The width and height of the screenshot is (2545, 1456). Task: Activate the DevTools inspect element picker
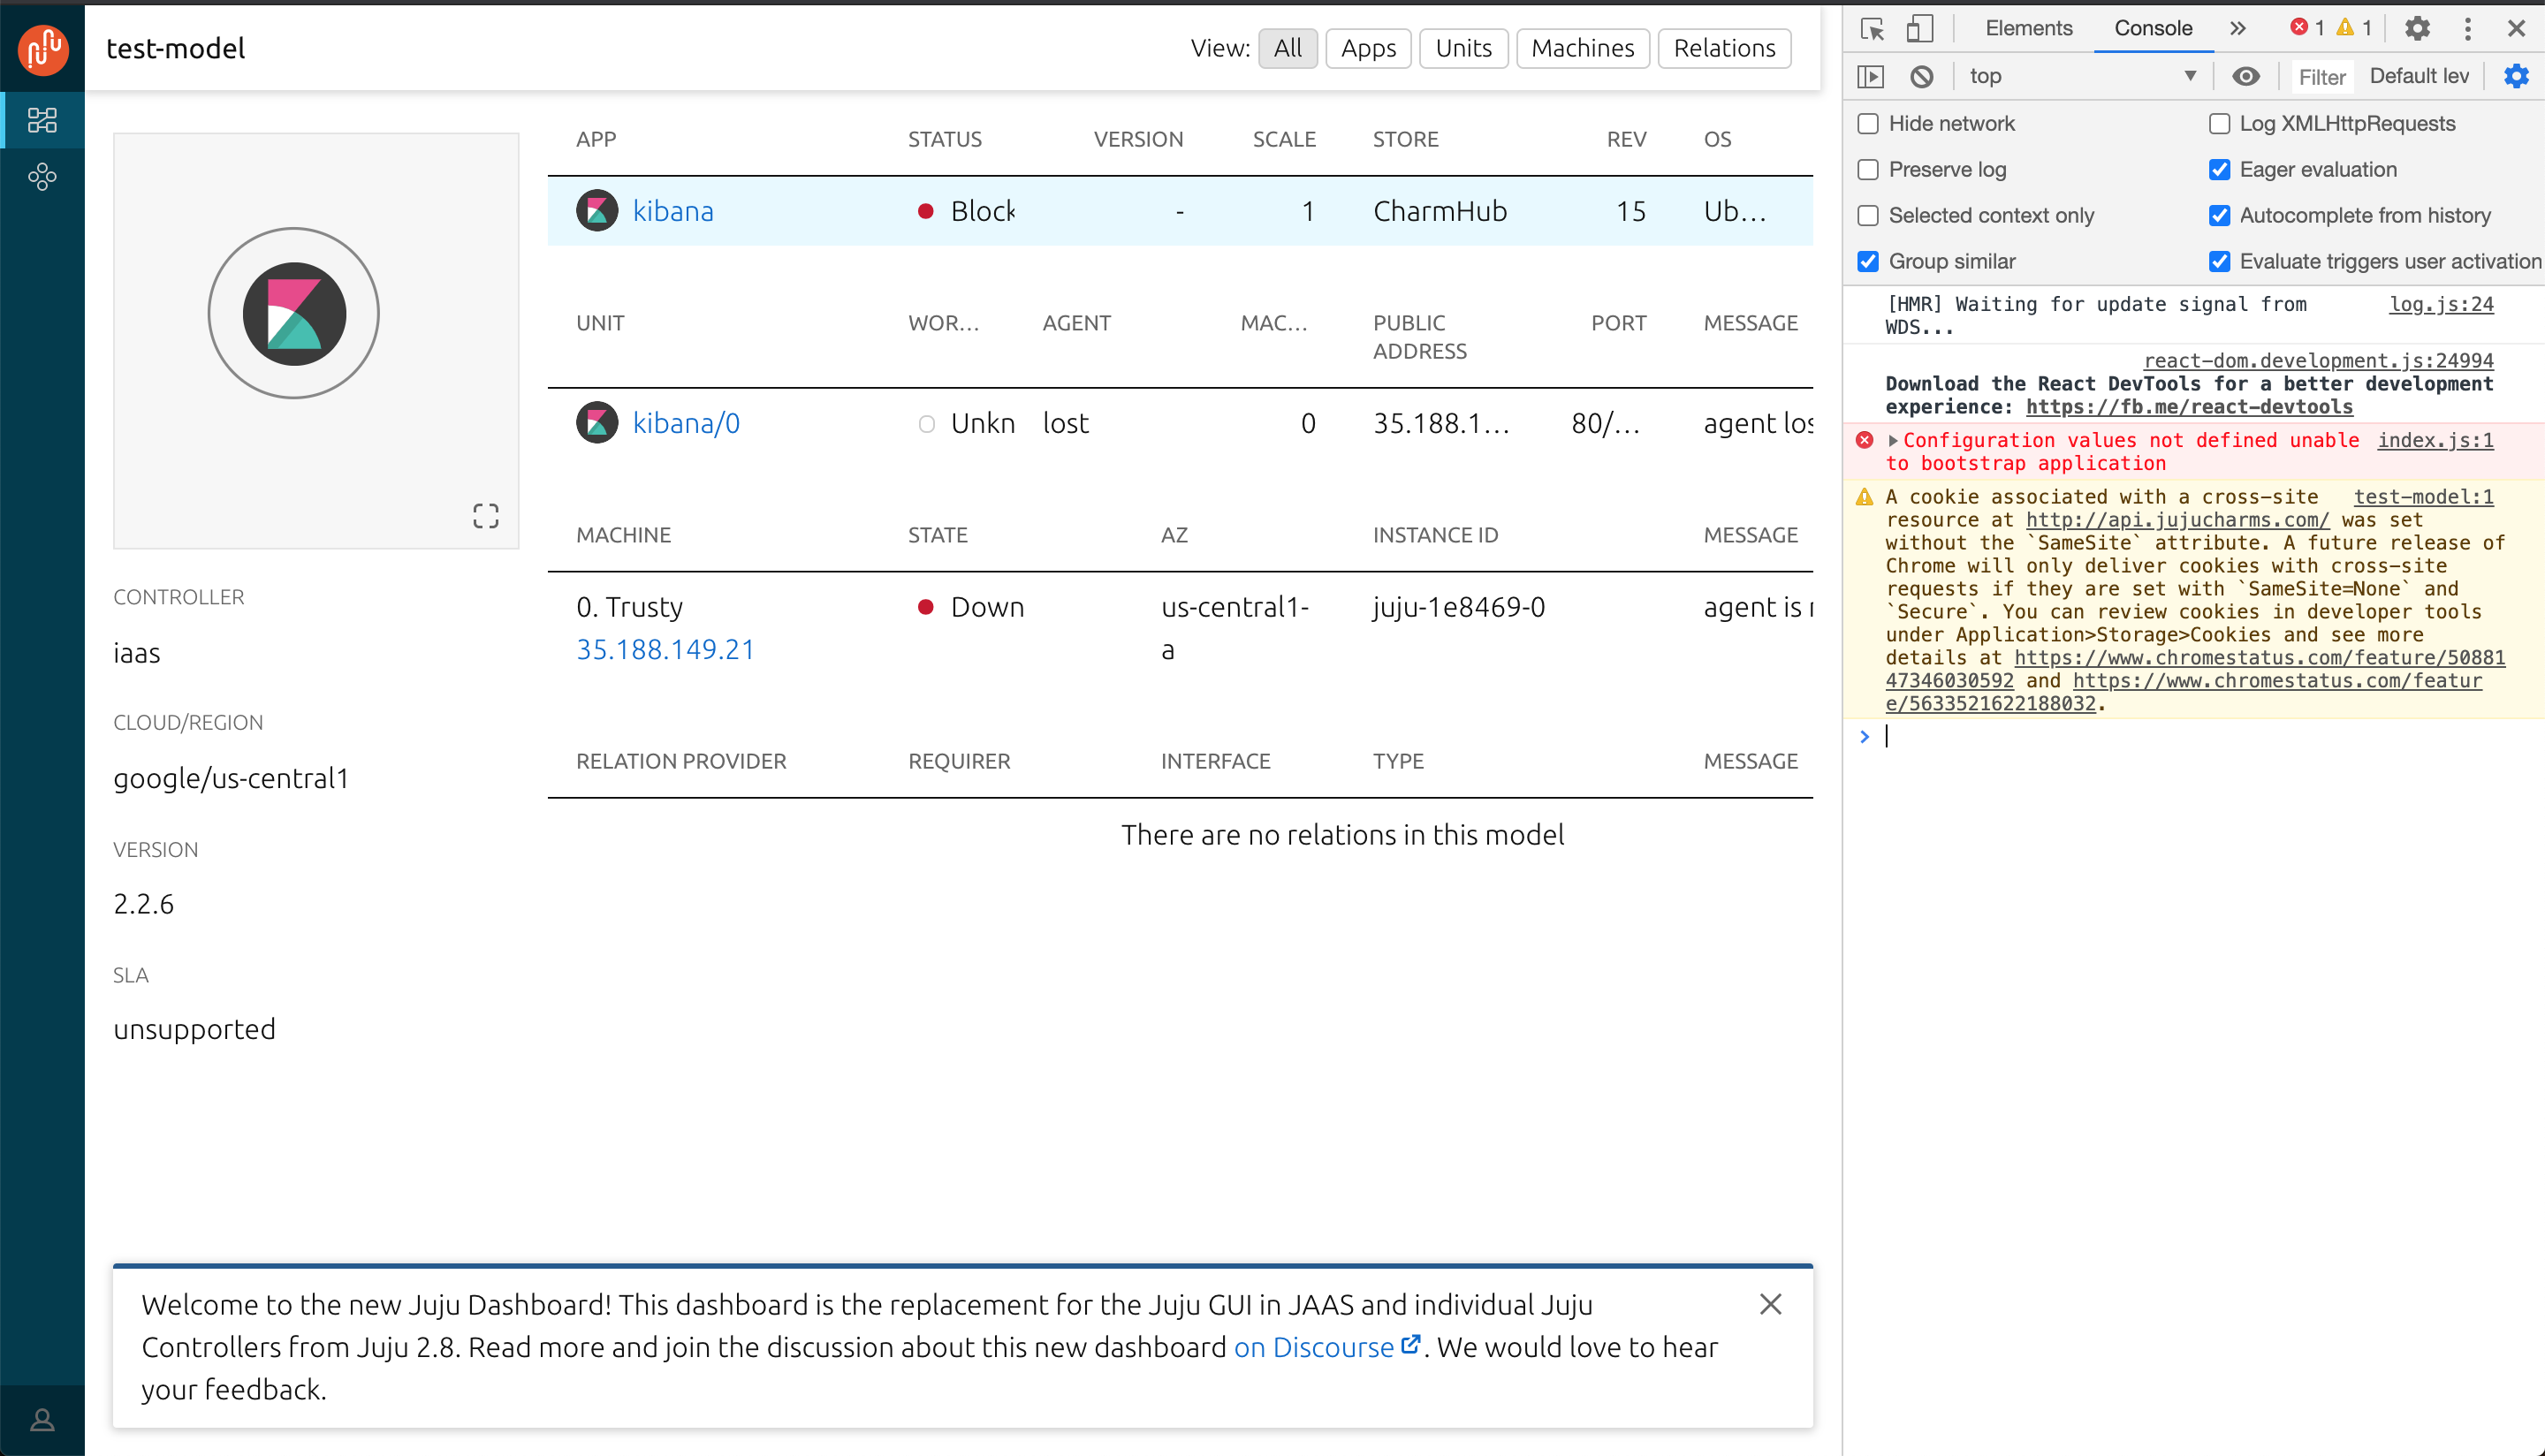point(1872,28)
